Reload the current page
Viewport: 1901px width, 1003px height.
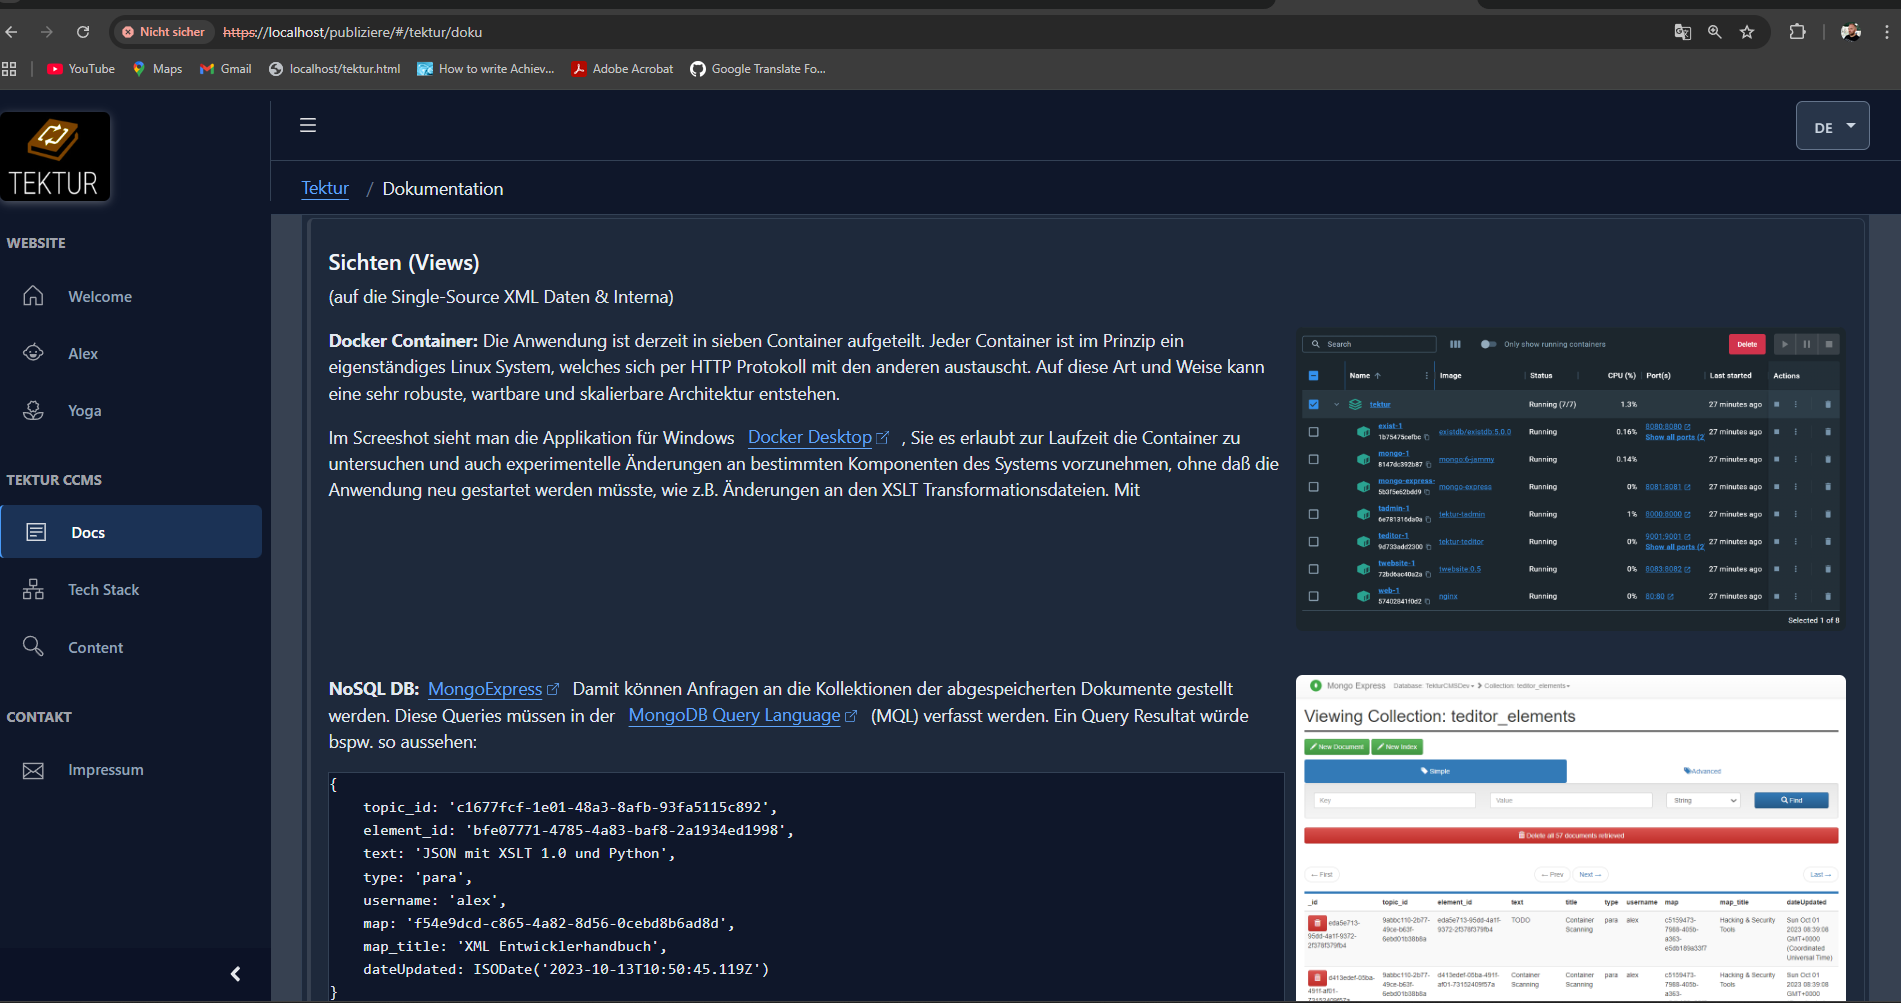84,32
